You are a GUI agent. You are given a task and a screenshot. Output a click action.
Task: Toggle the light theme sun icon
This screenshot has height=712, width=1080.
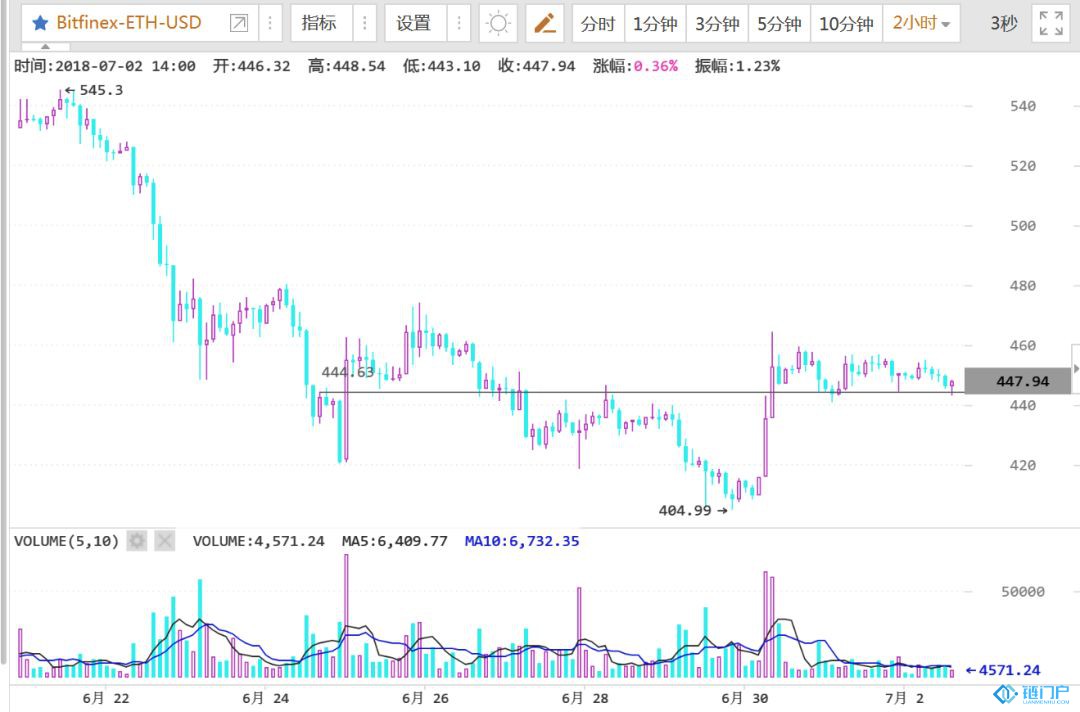(498, 23)
